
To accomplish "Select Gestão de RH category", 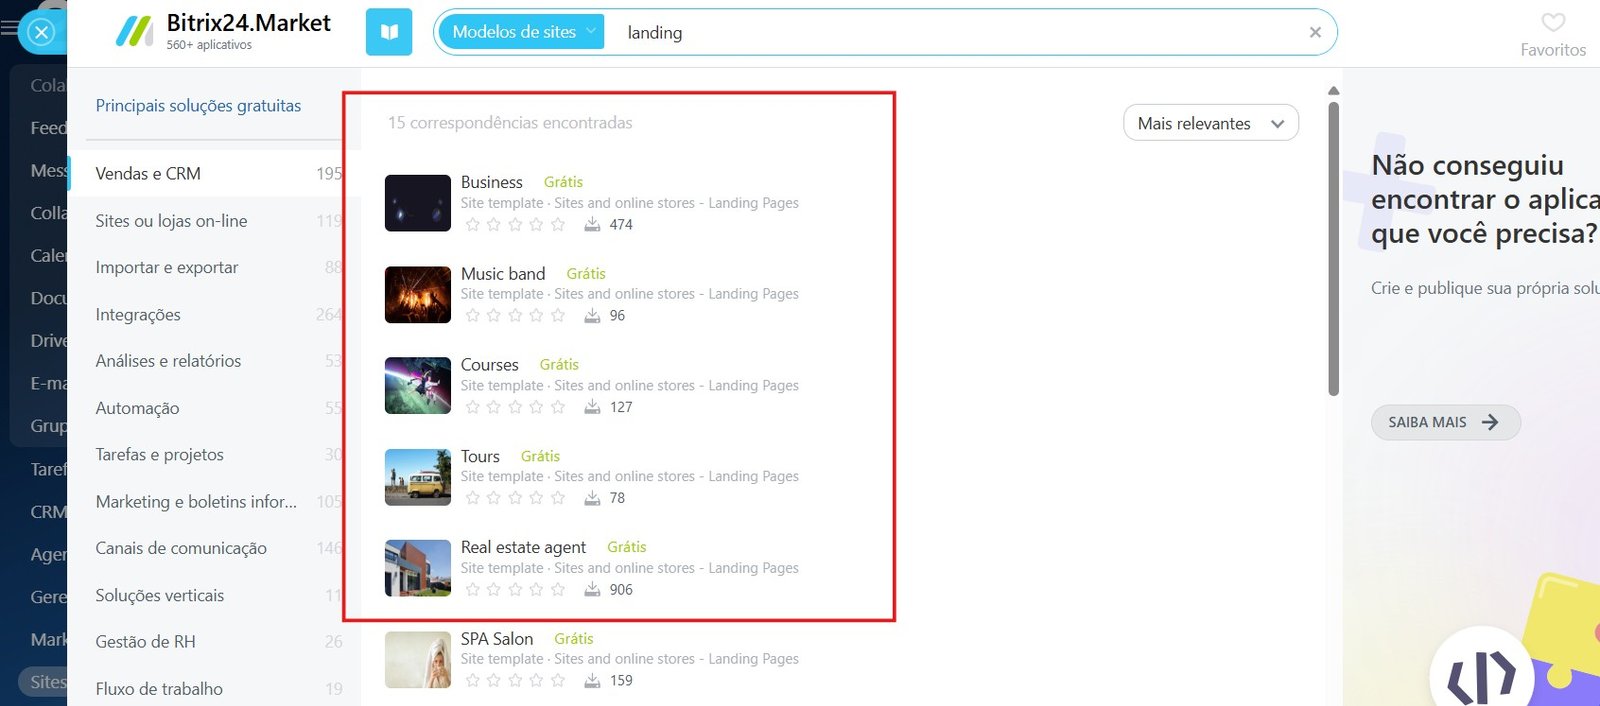I will tap(214, 641).
